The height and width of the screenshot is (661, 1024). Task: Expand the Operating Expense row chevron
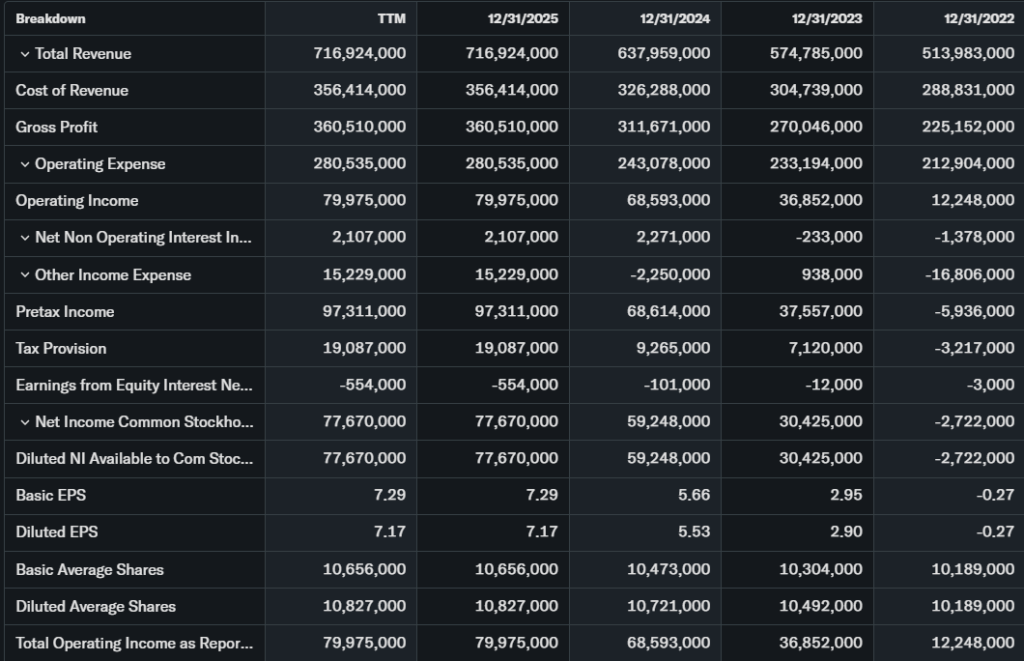tap(25, 164)
